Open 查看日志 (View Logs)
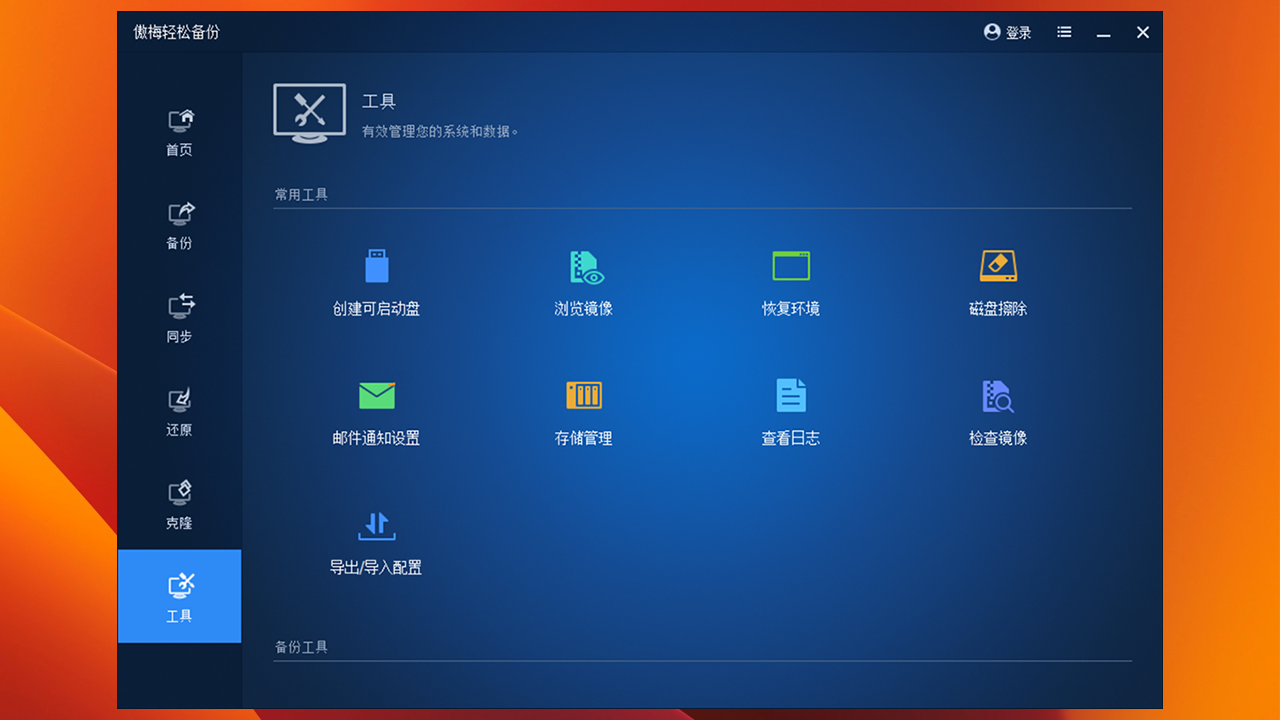 [790, 412]
